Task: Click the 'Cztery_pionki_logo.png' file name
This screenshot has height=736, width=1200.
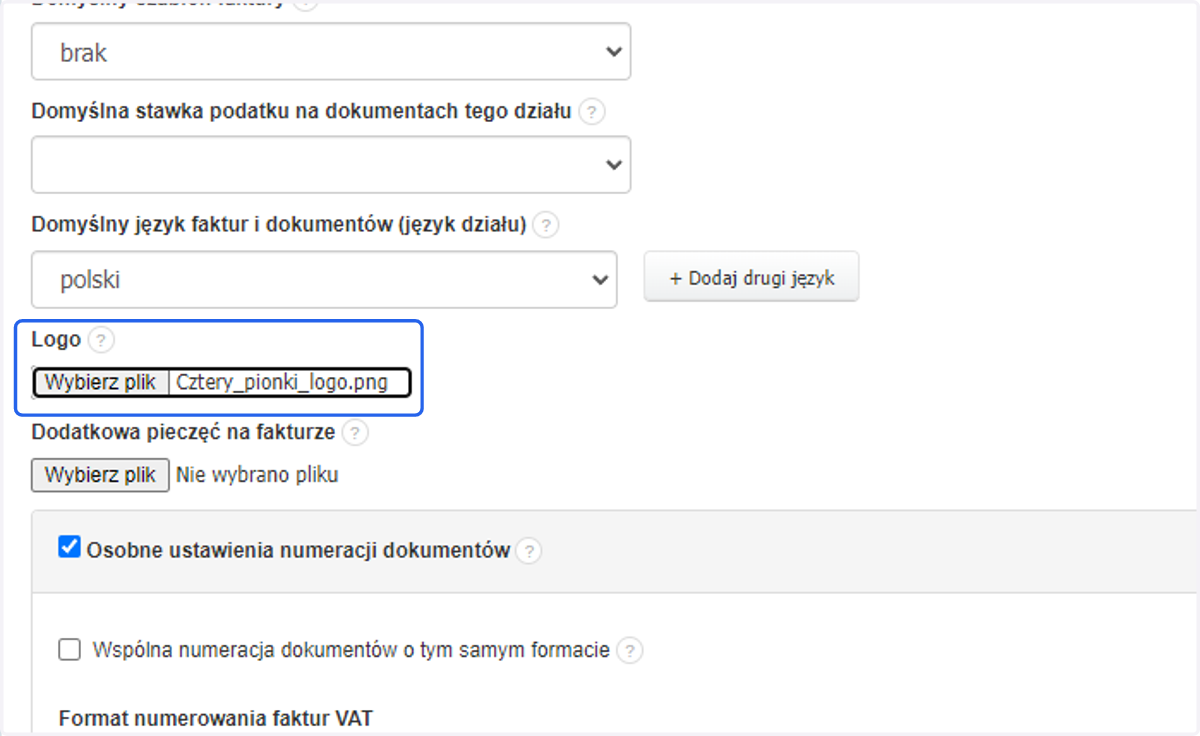Action: [x=282, y=382]
